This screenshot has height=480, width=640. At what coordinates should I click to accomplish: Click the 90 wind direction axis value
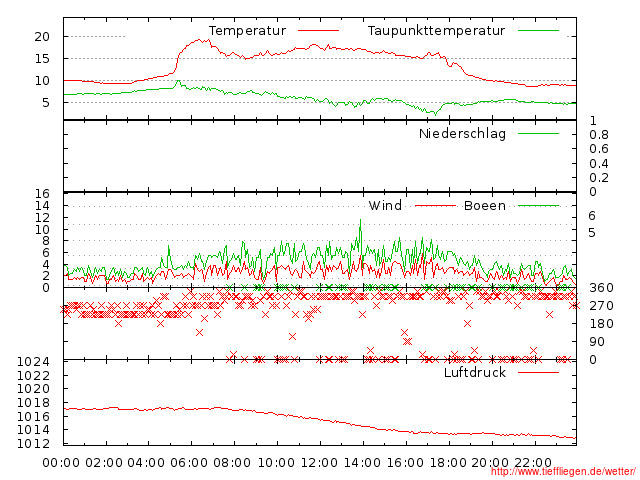(x=597, y=342)
